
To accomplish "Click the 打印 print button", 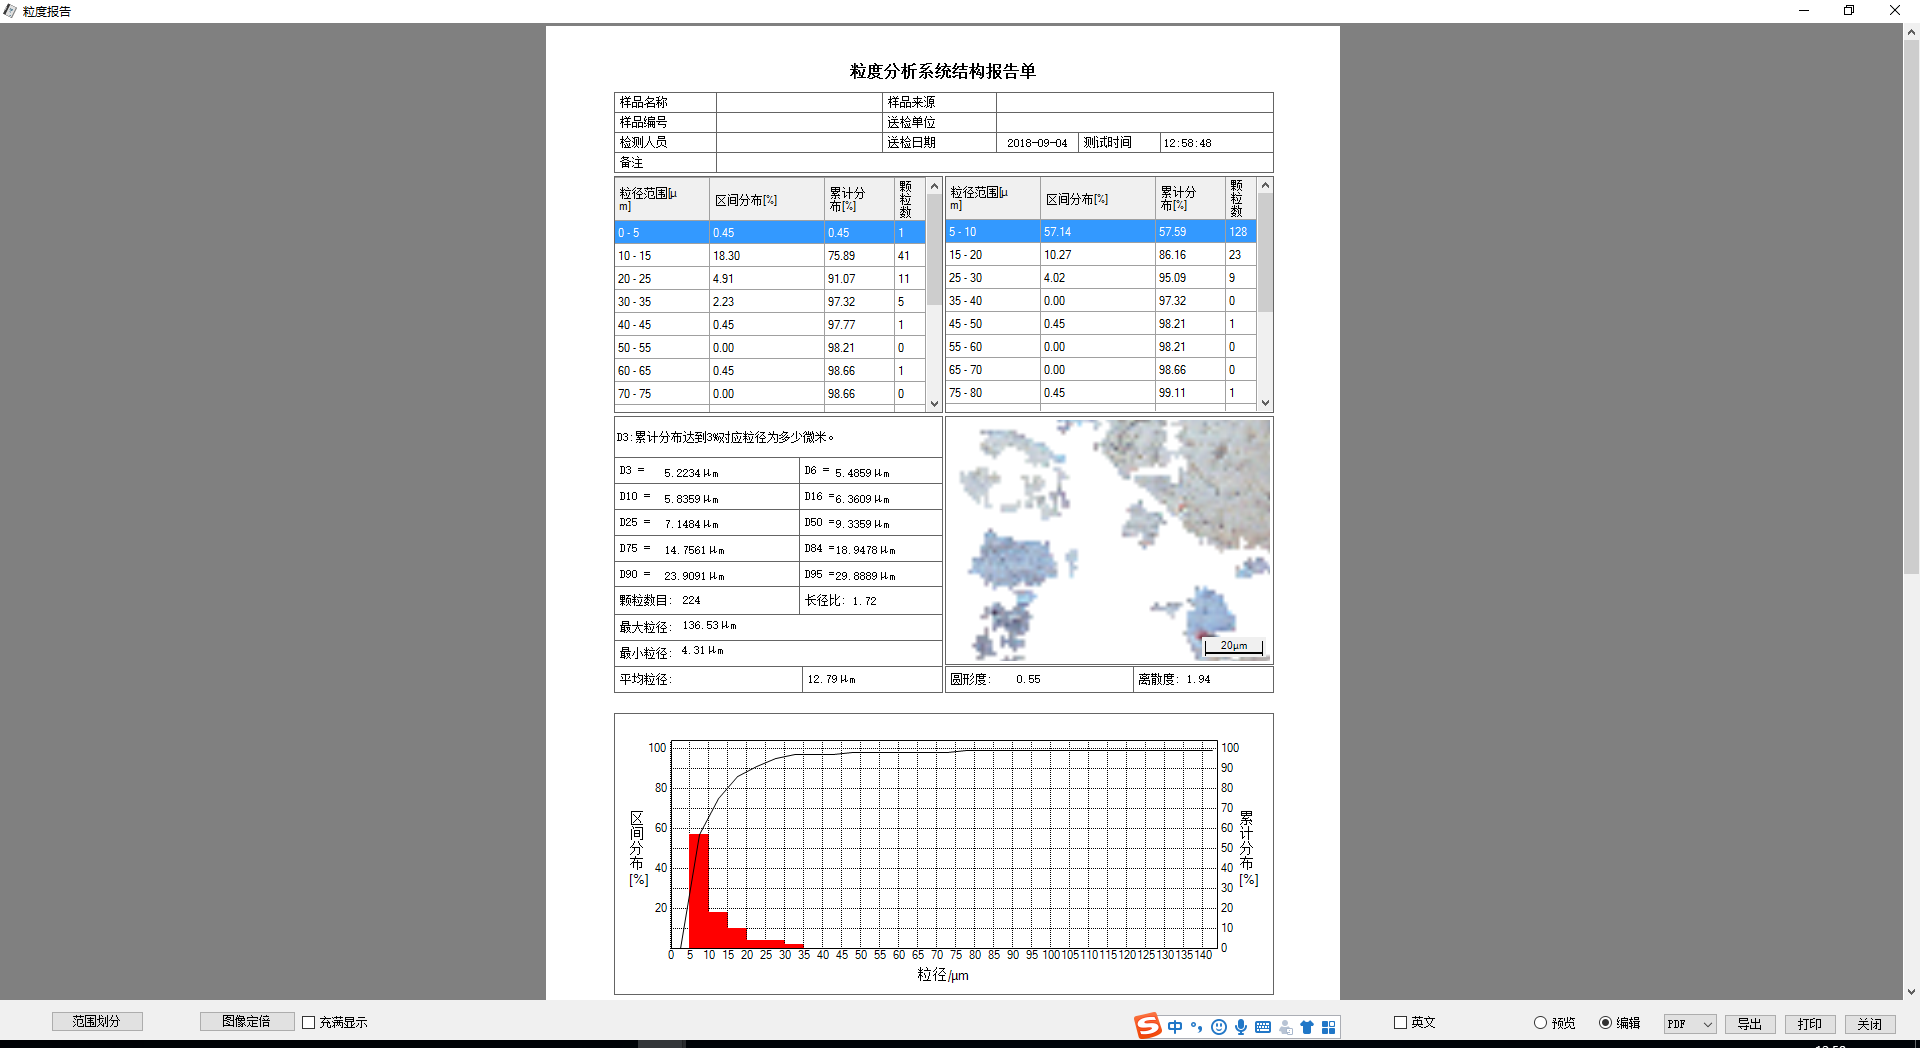I will click(x=1809, y=1024).
